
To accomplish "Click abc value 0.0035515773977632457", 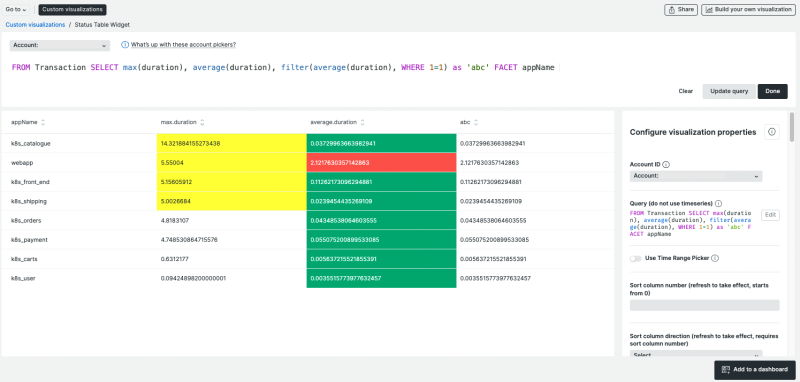I will pos(495,278).
